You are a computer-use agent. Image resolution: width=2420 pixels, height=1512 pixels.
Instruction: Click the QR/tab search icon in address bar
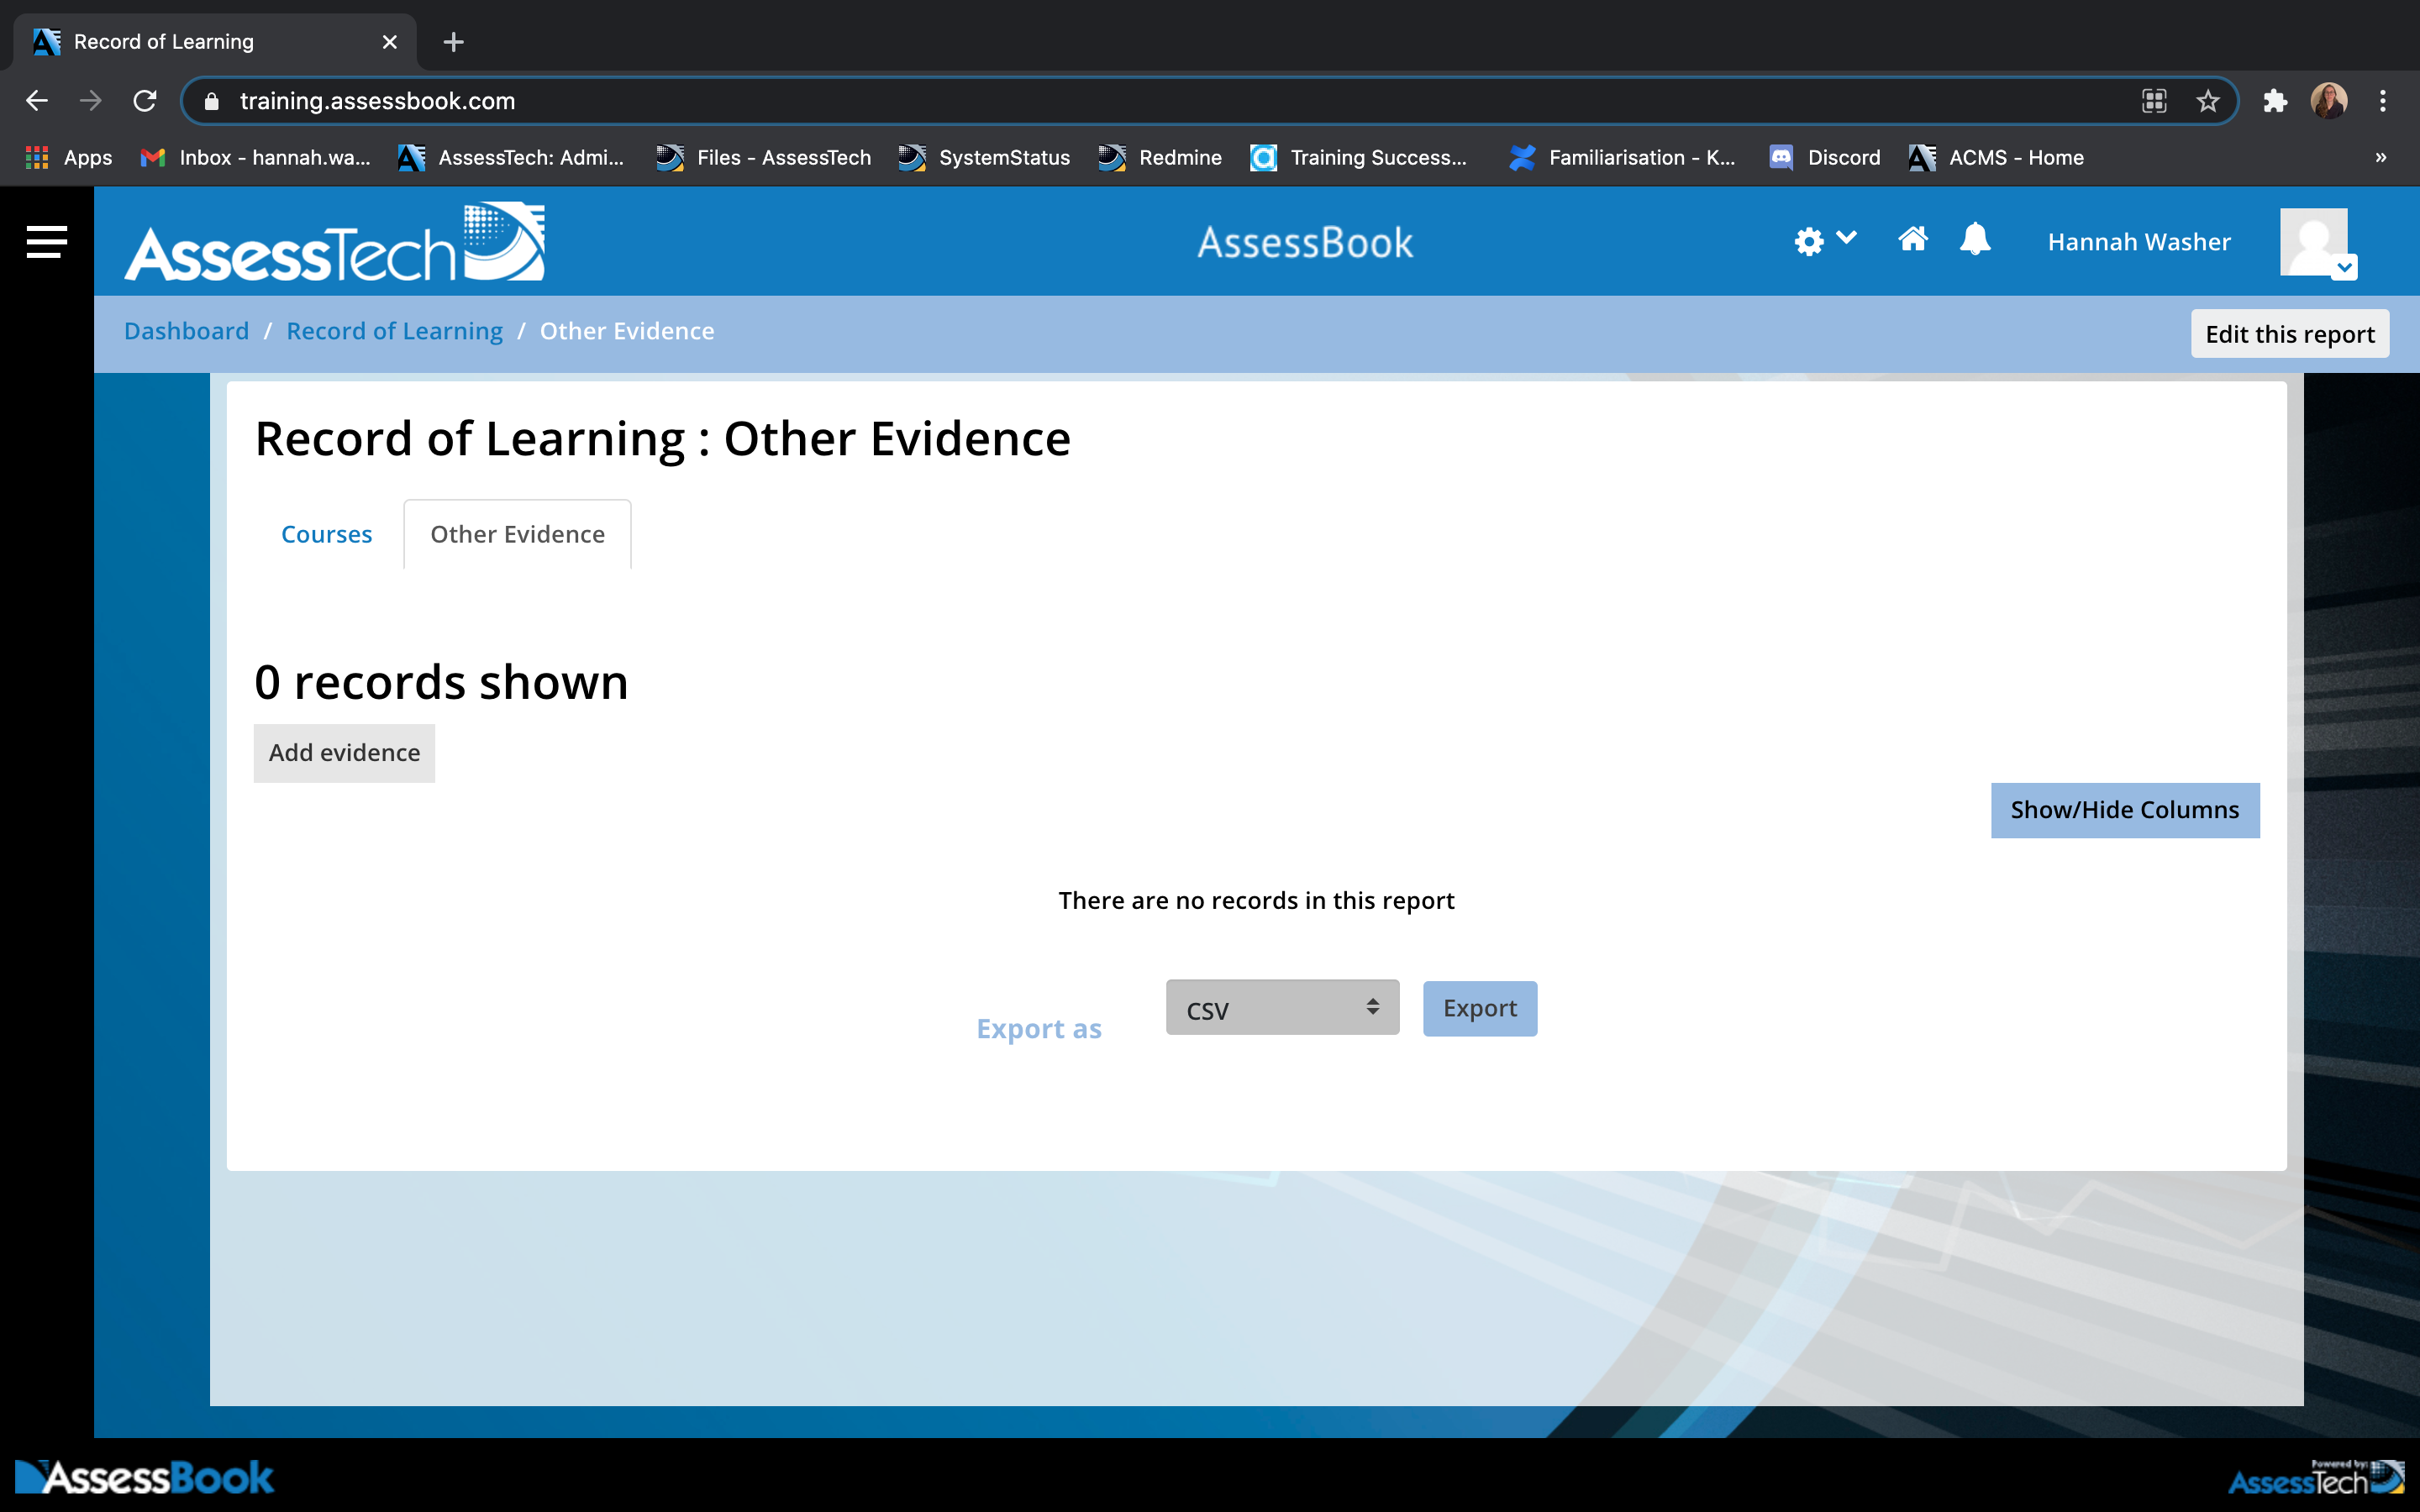pos(2154,101)
